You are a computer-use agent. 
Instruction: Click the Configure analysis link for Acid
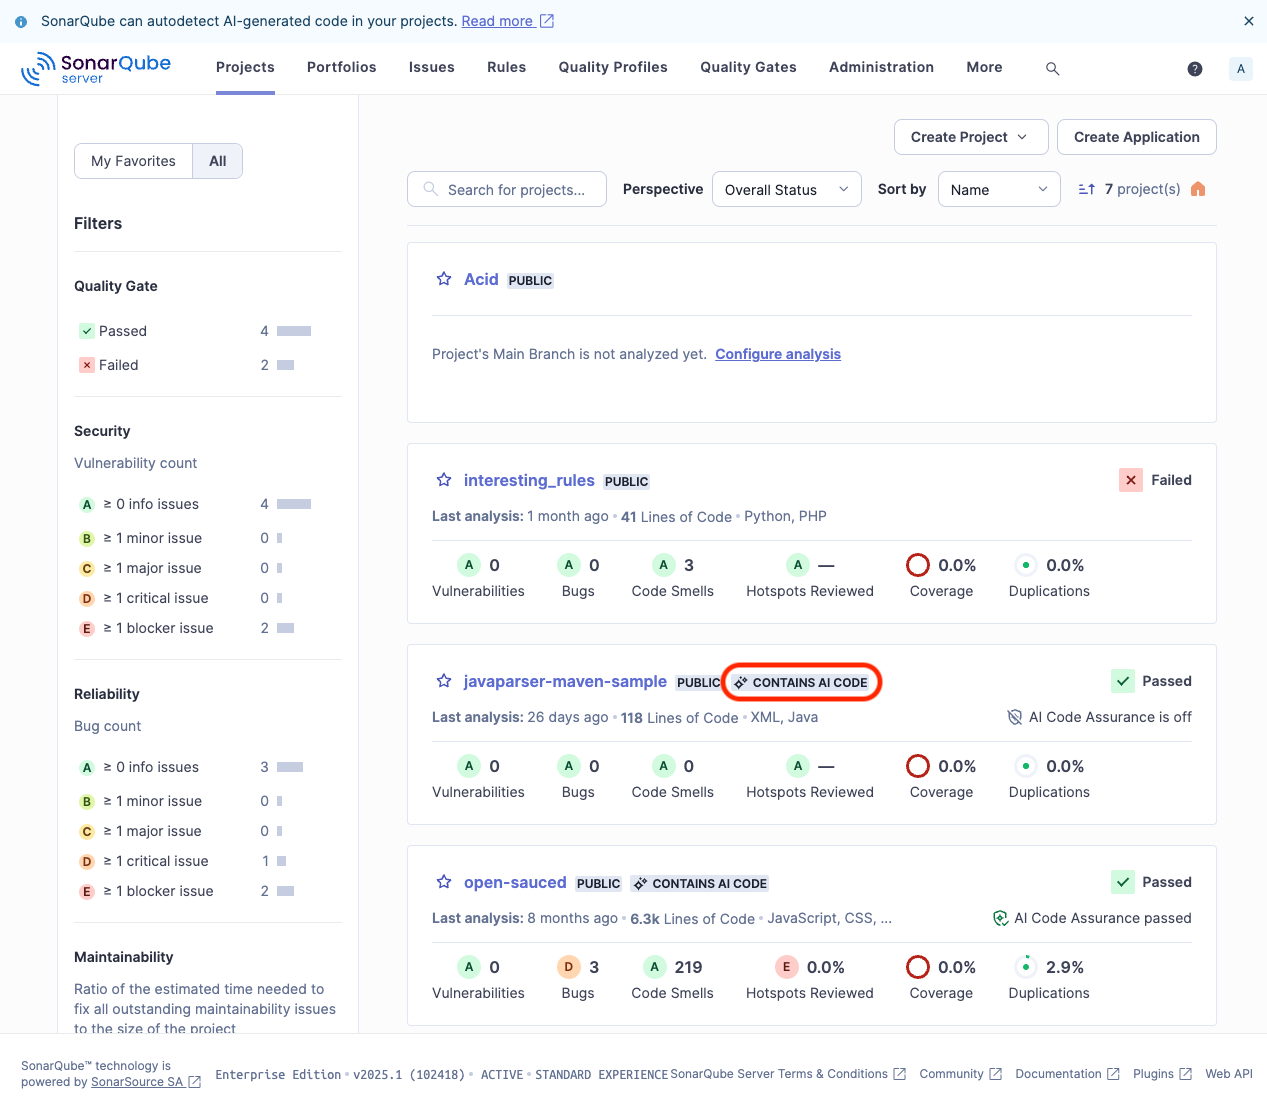point(778,353)
